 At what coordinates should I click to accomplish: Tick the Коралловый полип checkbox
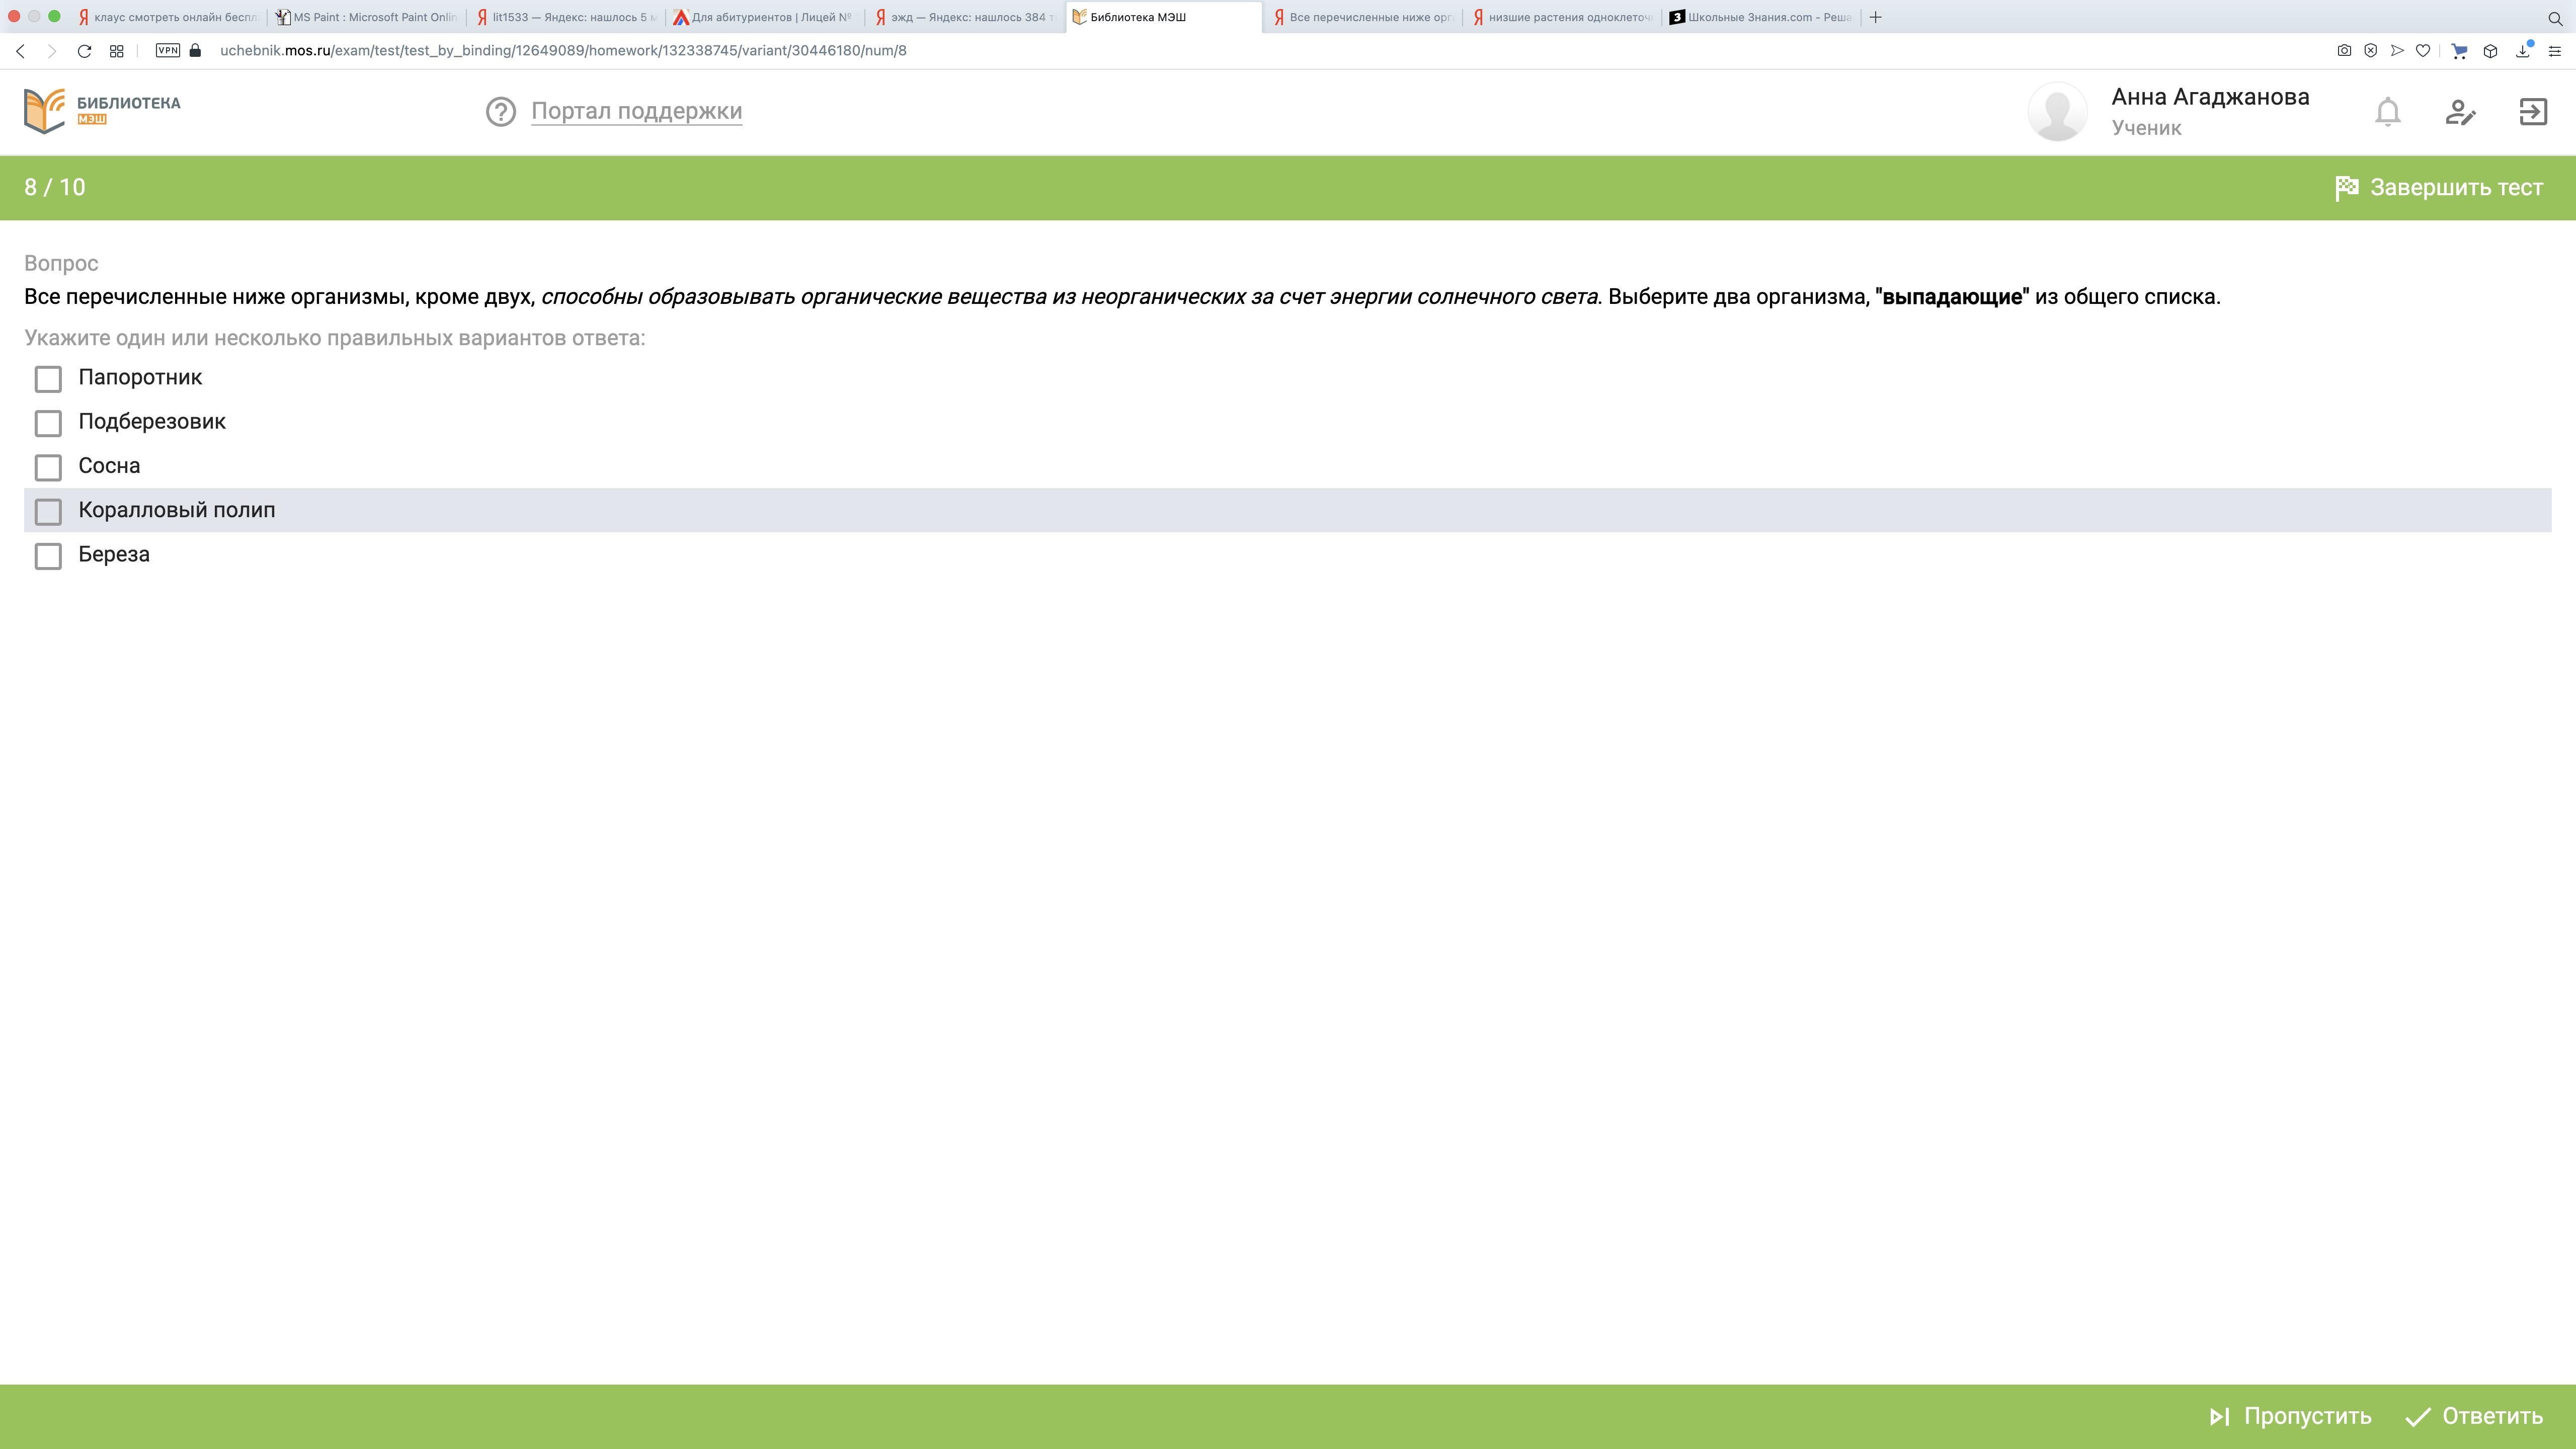pos(48,512)
